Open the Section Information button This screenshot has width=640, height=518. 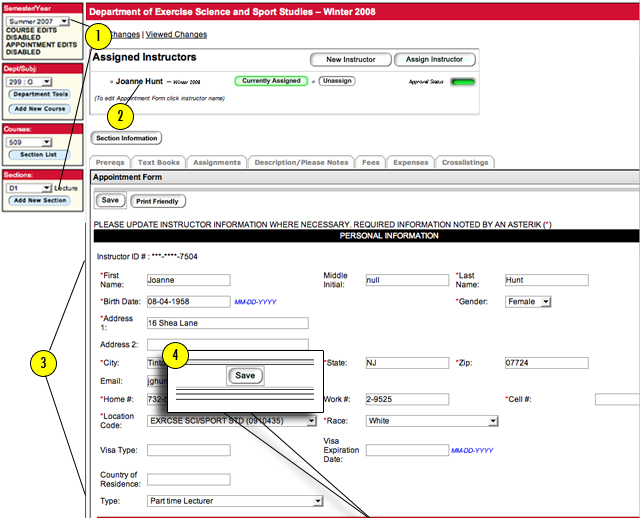pos(126,138)
